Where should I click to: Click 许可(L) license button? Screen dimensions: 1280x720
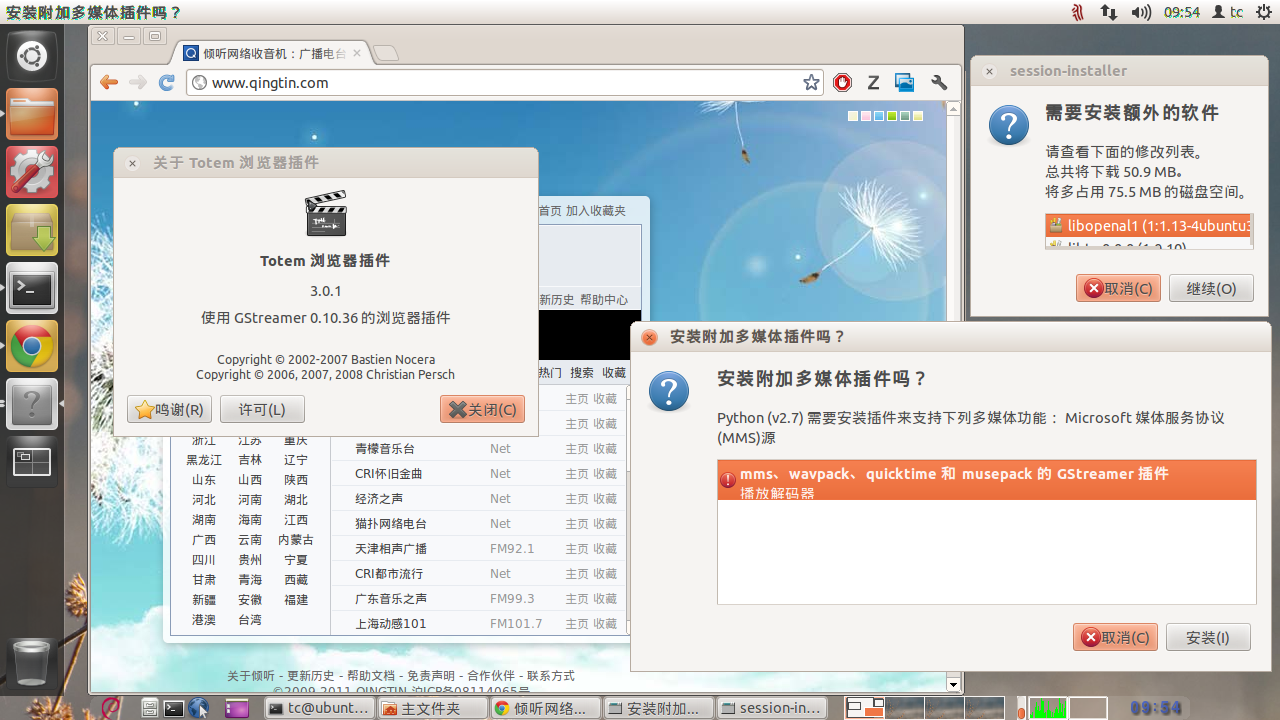tap(262, 409)
